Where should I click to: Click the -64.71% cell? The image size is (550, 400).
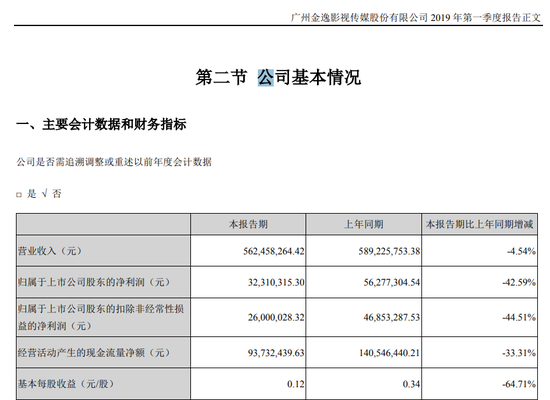click(519, 384)
